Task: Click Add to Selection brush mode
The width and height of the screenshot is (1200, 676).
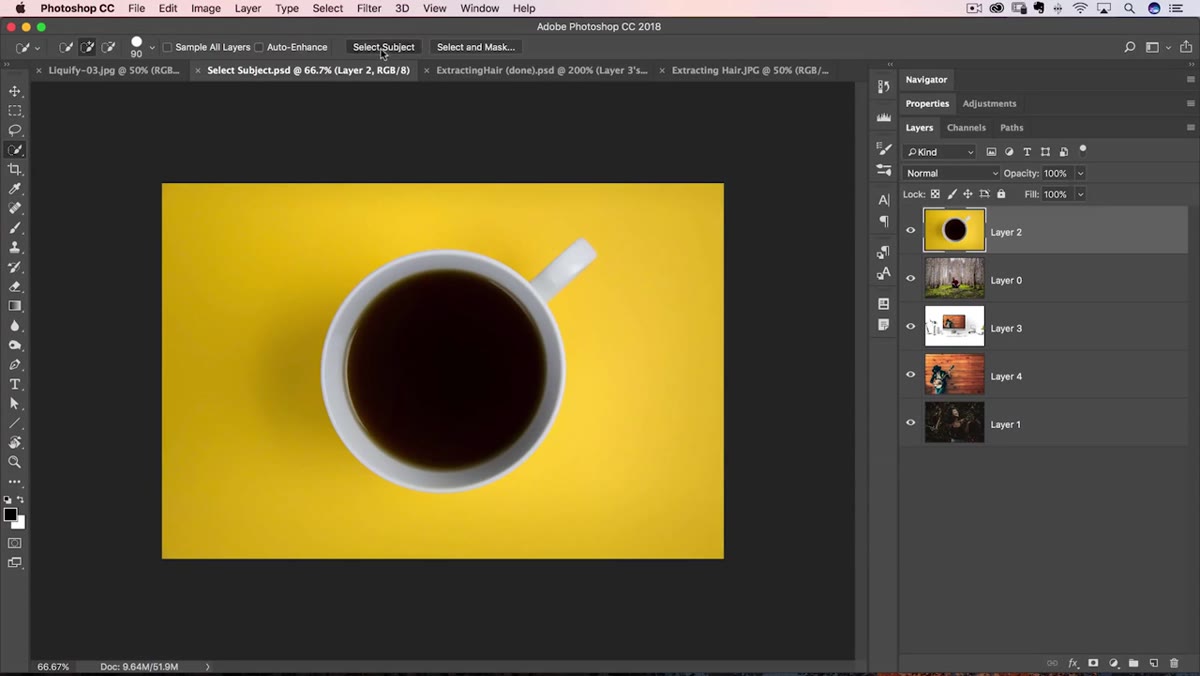Action: [87, 47]
